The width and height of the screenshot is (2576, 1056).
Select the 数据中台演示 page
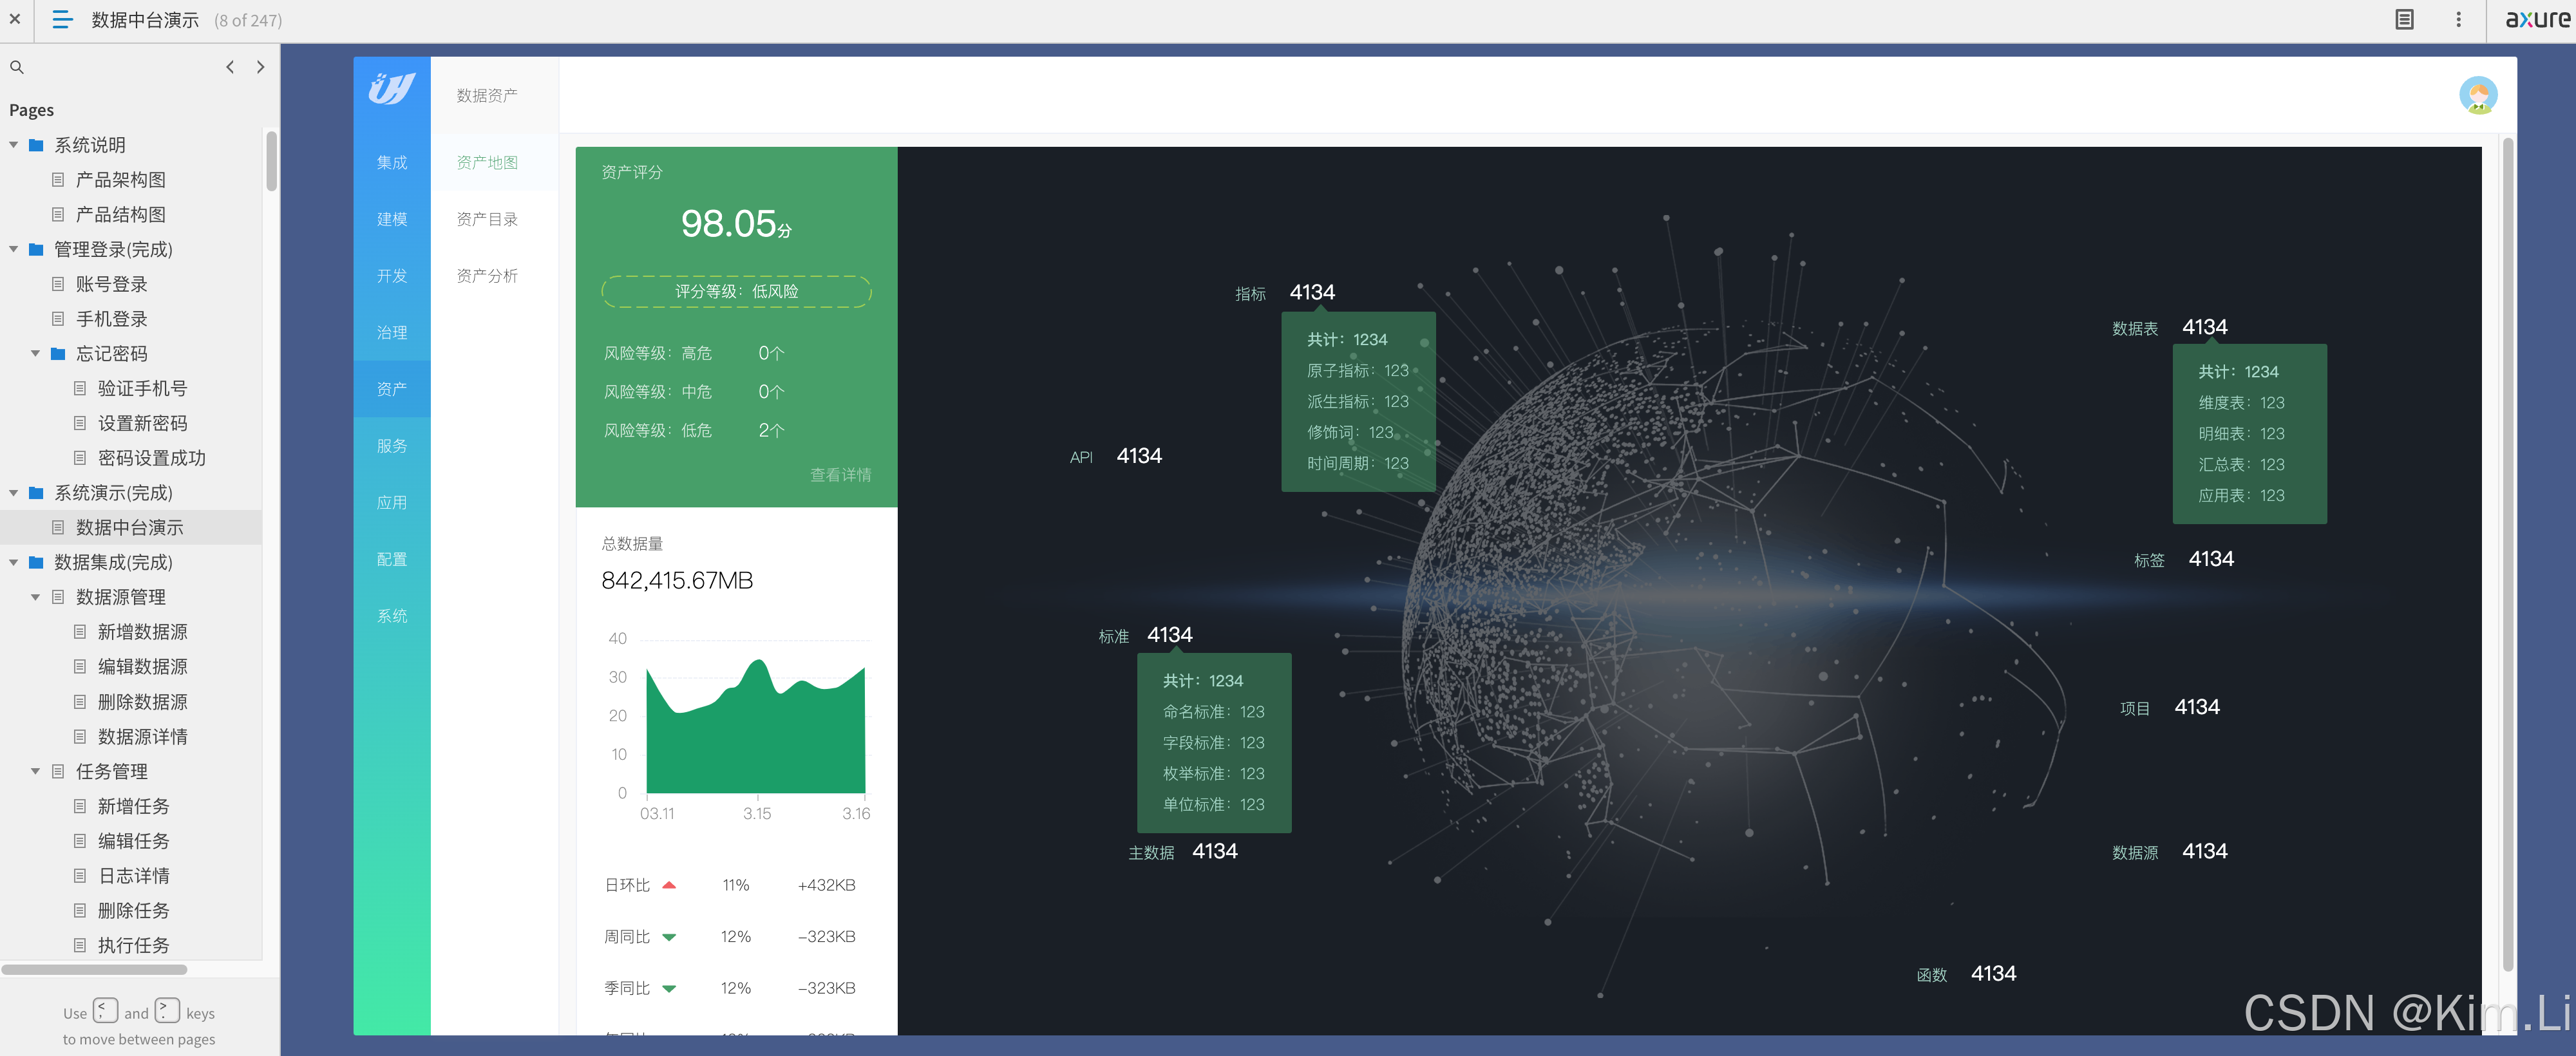pos(131,527)
